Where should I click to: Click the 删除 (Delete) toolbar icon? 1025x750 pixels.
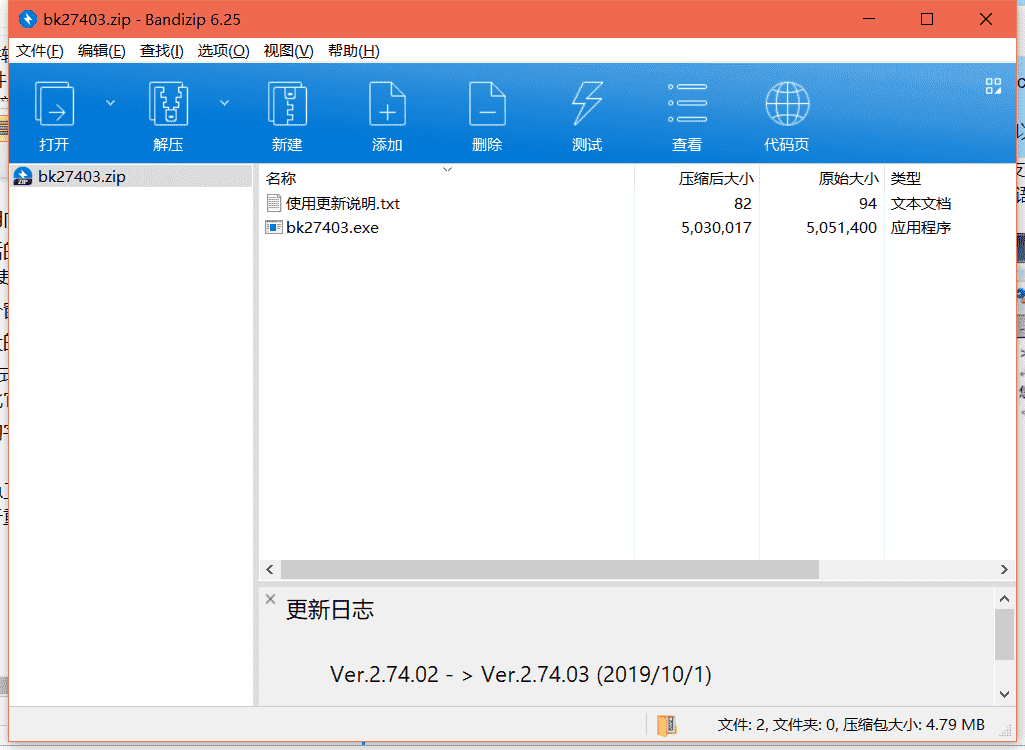pos(487,103)
